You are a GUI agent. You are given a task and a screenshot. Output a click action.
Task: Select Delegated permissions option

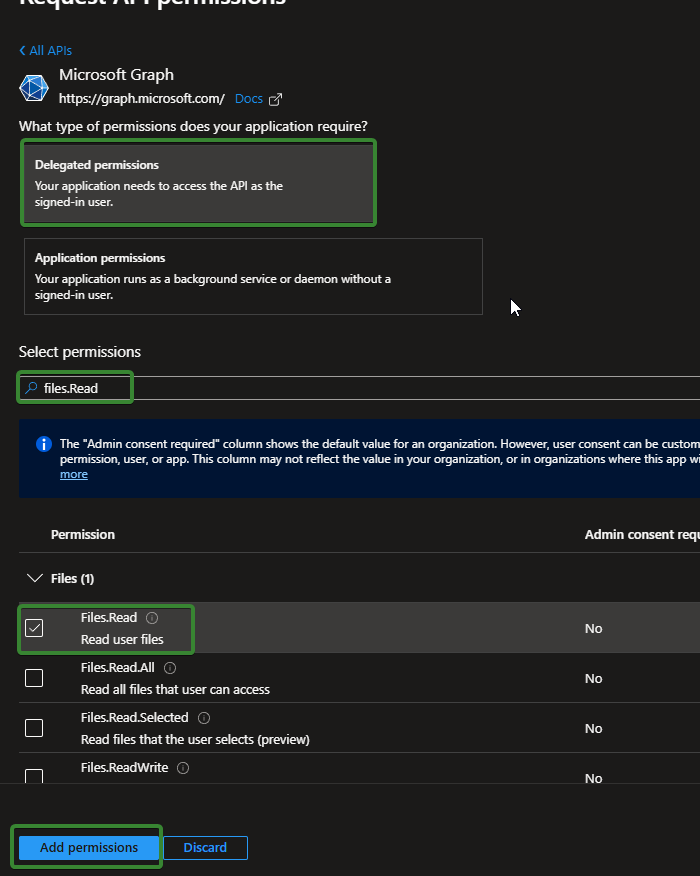(198, 183)
